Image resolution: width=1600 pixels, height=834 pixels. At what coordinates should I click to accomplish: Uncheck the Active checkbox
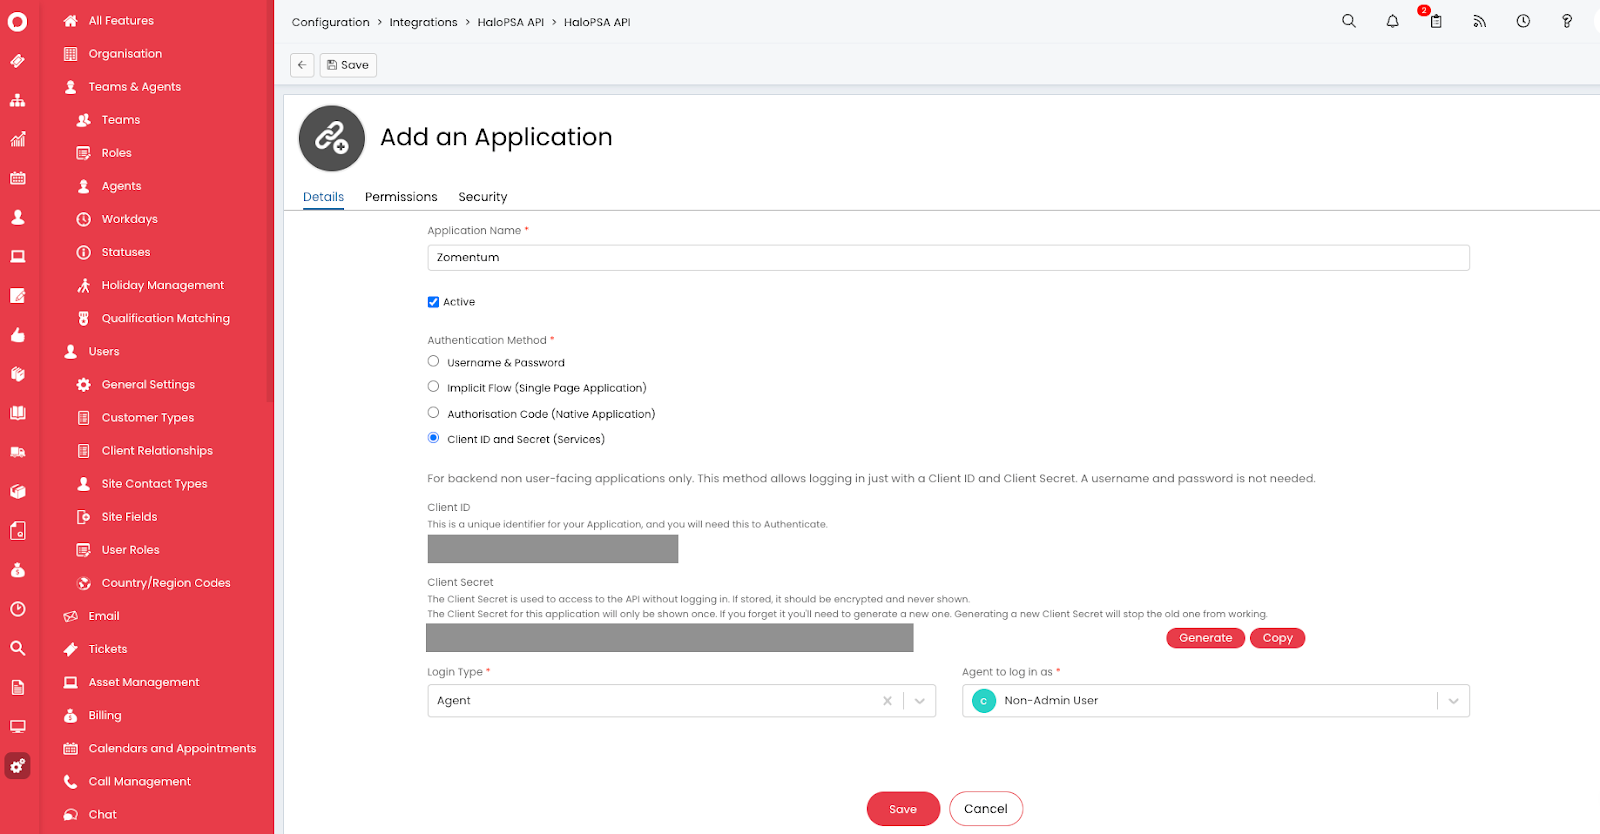click(x=433, y=302)
